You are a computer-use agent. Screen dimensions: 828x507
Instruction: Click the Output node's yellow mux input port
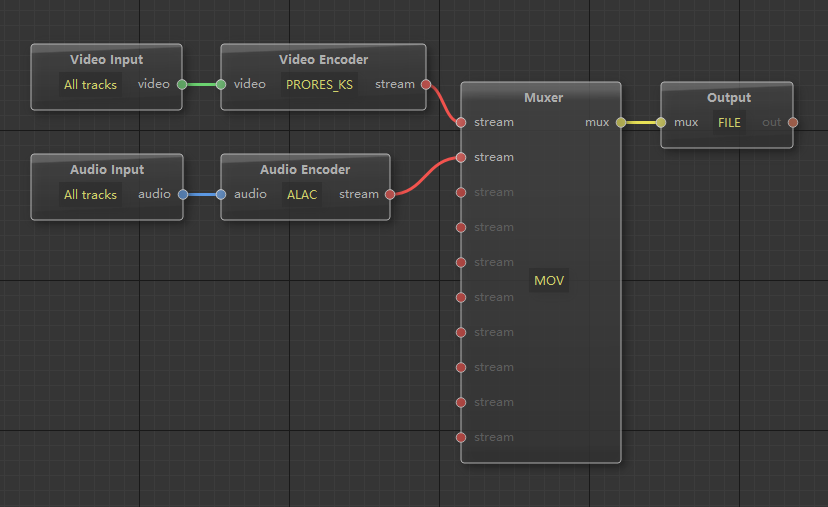[x=661, y=123]
